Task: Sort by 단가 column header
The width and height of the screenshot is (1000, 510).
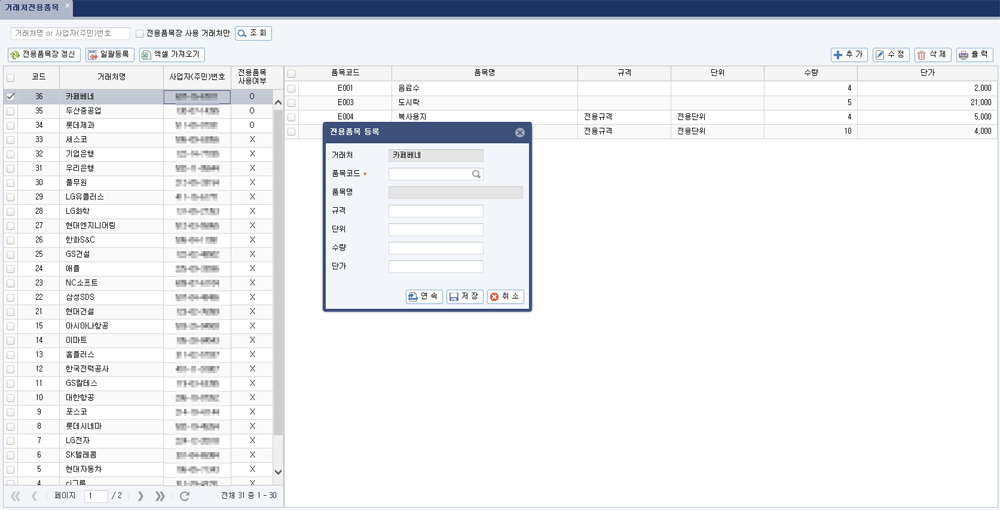Action: click(x=928, y=73)
